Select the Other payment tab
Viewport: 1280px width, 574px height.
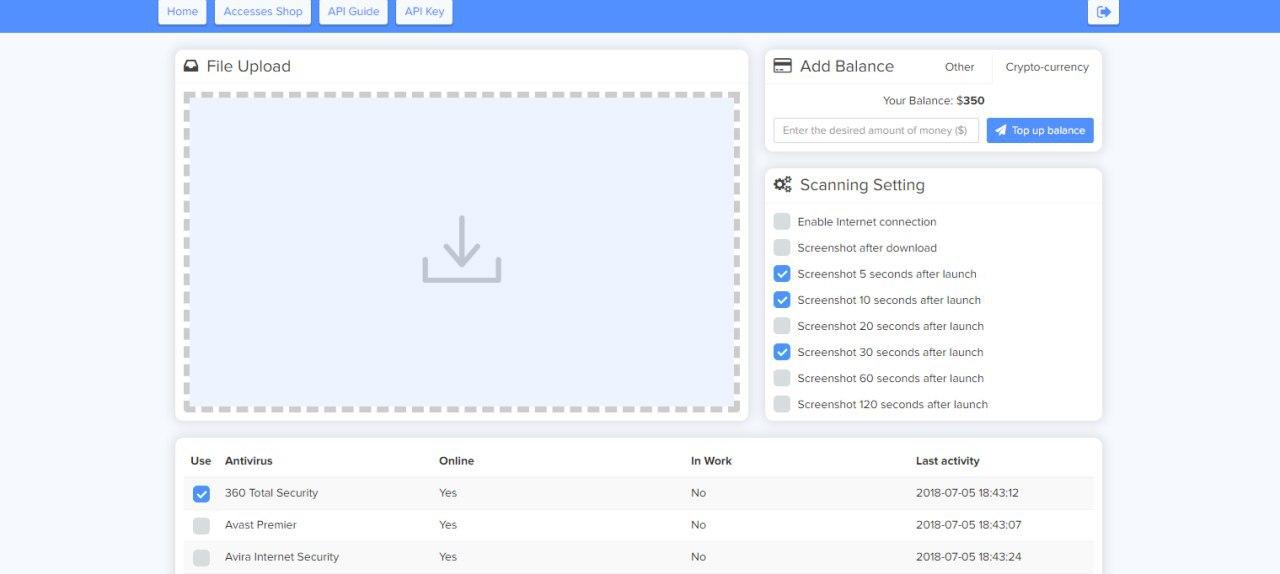(x=959, y=67)
